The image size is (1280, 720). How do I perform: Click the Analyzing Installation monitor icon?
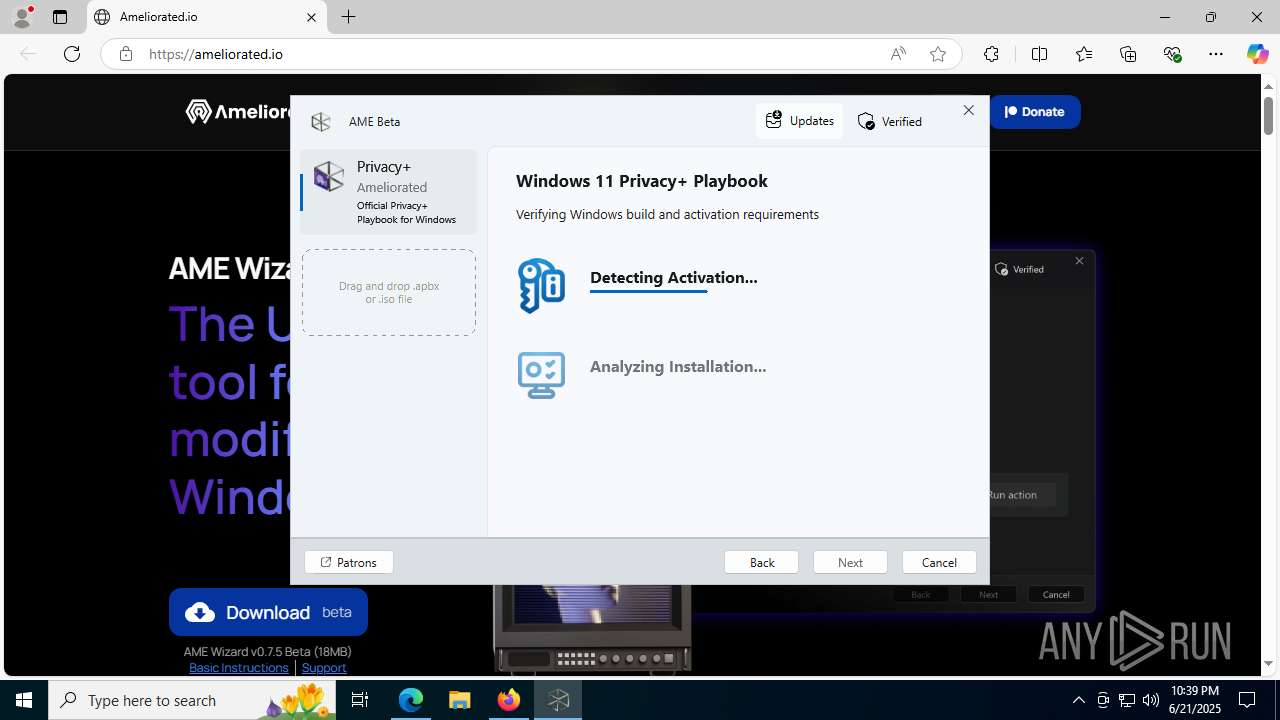coord(541,375)
